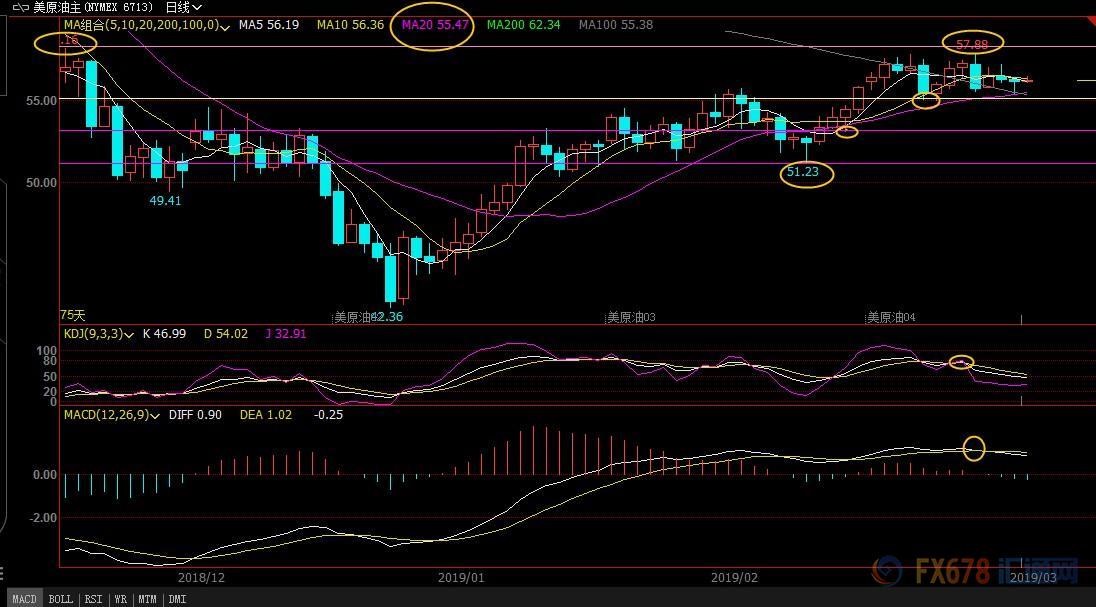1096x607 pixels.
Task: Switch to the DMI indicator tab
Action: 178,599
